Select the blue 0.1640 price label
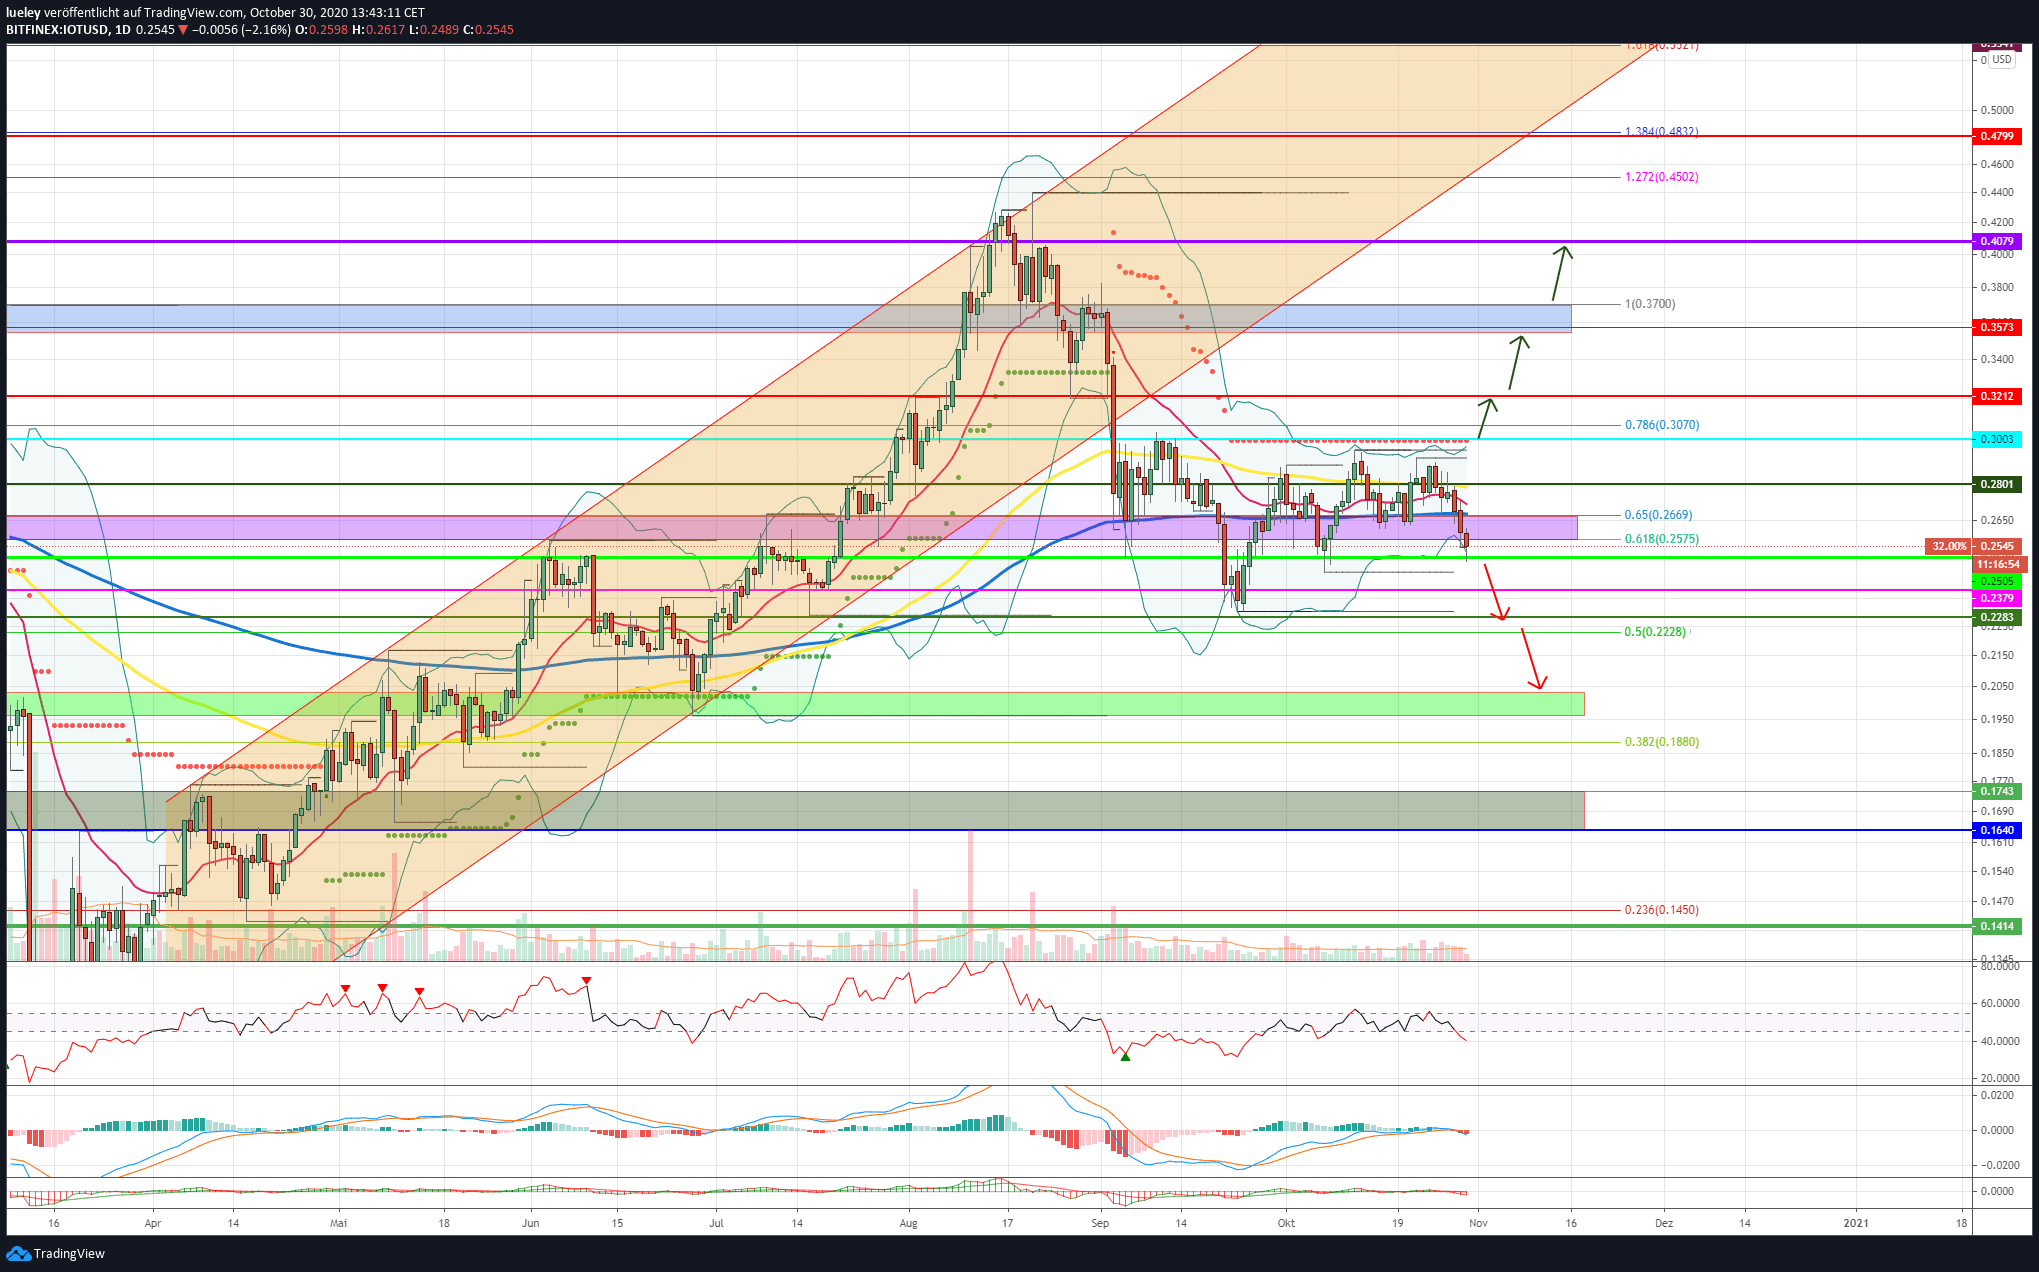 click(x=1997, y=830)
